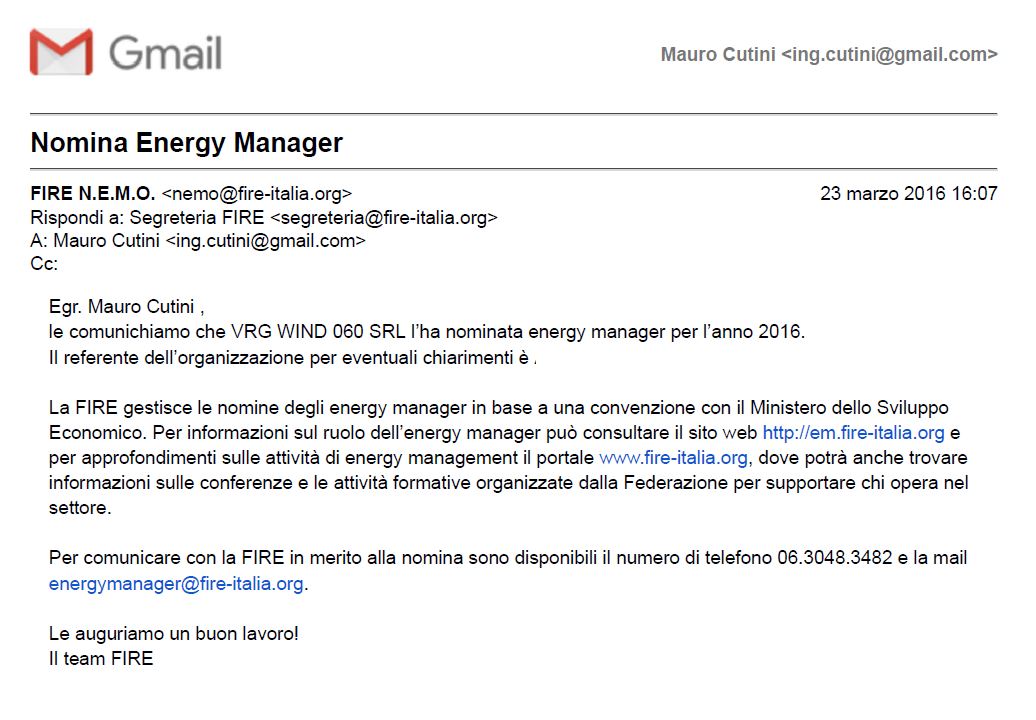
Task: Click reply-to address segreteria@fire-italia.org
Action: [384, 217]
